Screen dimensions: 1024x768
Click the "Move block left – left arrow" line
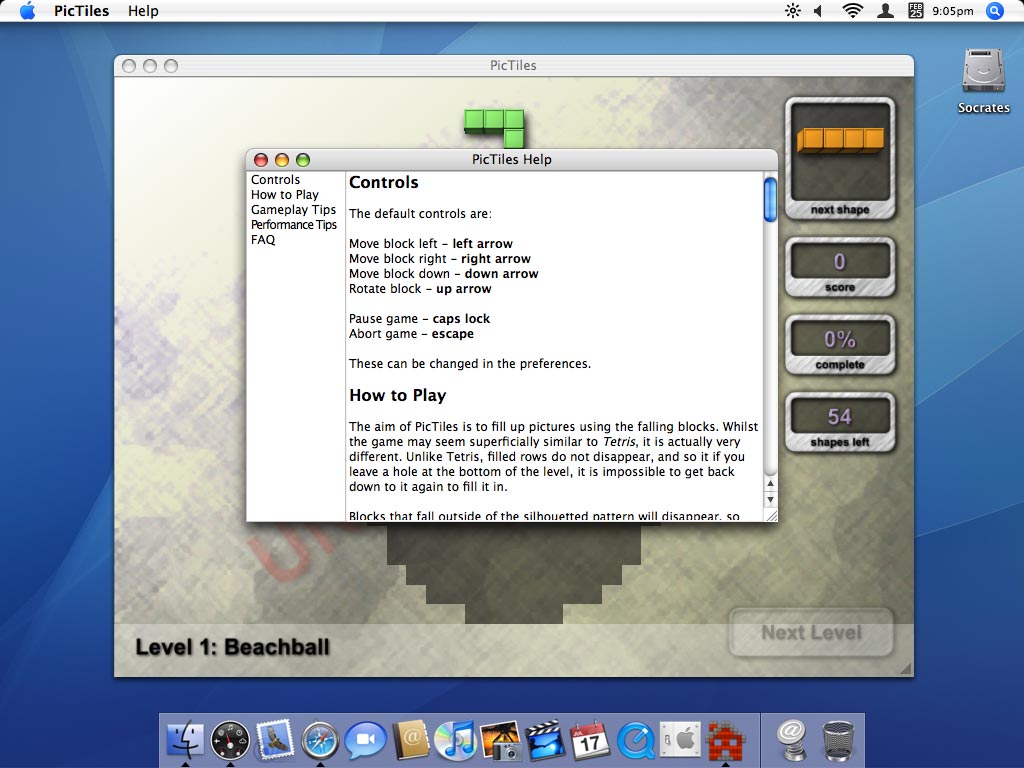[x=431, y=244]
